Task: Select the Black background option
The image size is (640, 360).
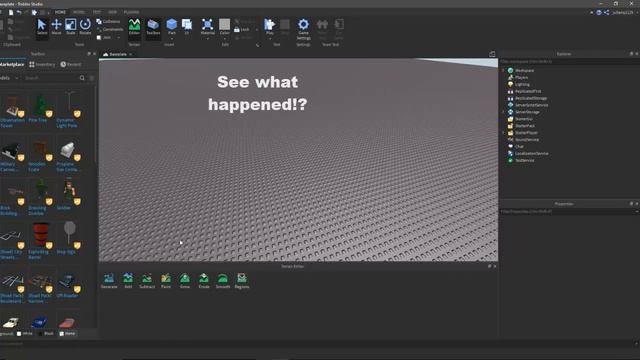Action: tap(46, 333)
